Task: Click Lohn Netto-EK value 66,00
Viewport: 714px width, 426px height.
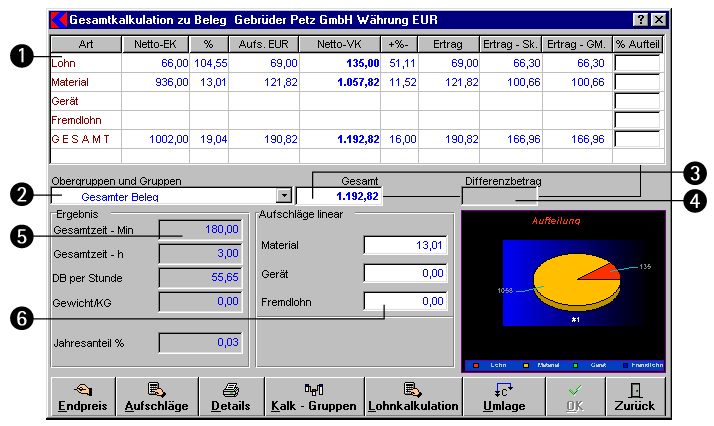Action: click(x=174, y=63)
